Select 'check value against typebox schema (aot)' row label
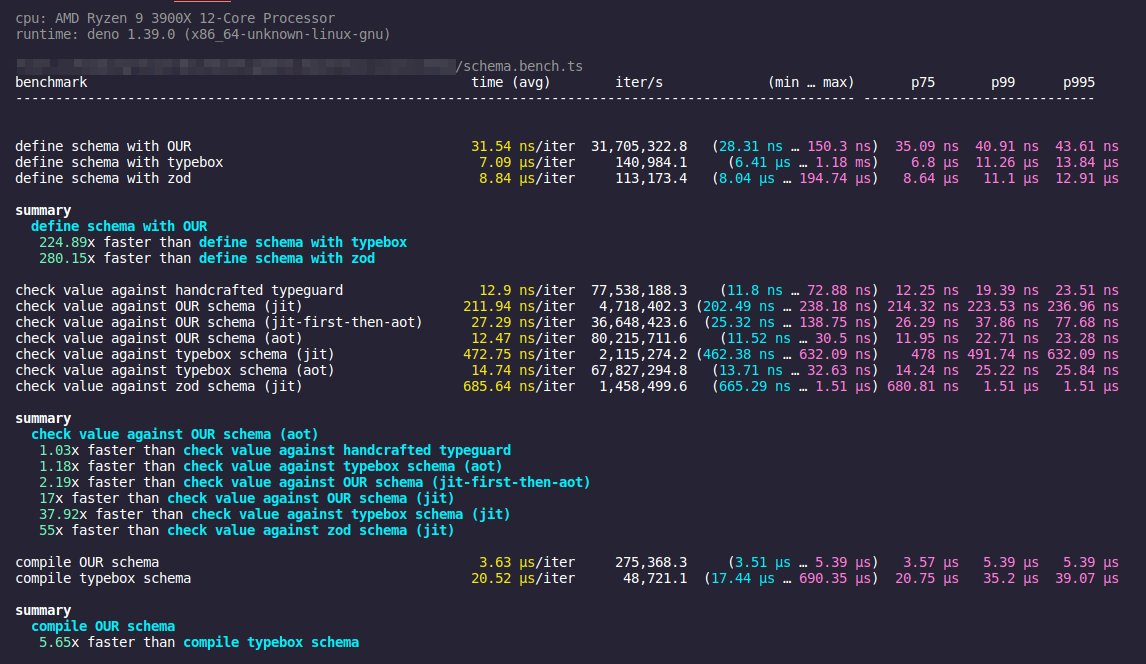 (x=175, y=370)
